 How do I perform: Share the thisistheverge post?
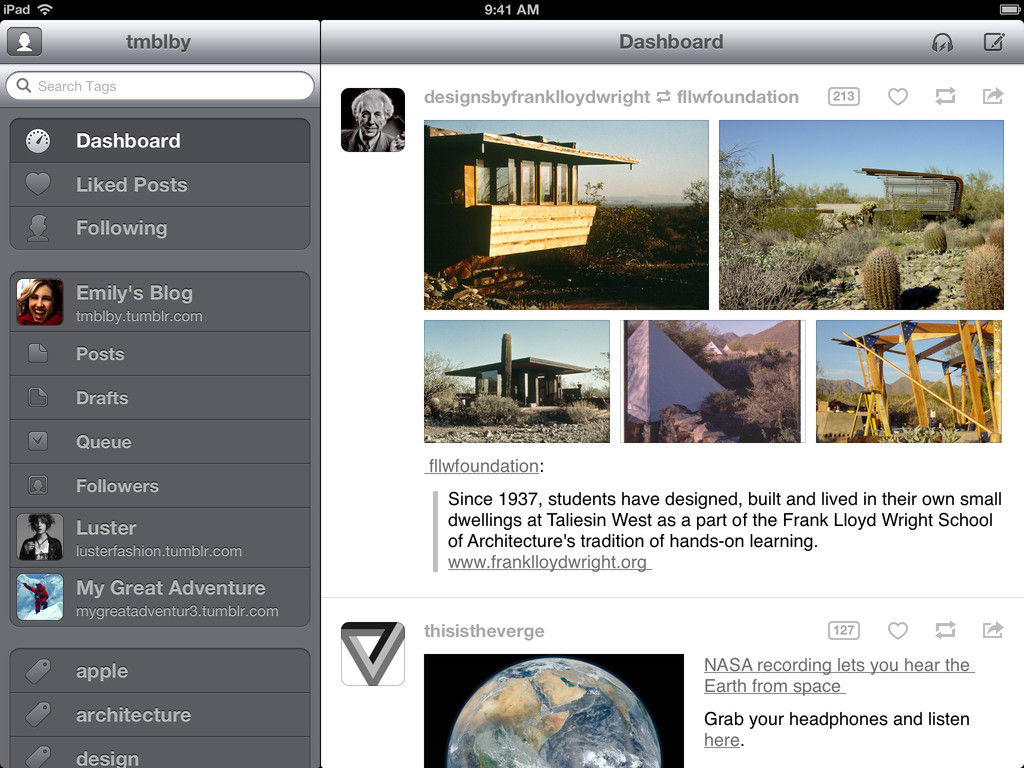[x=992, y=630]
